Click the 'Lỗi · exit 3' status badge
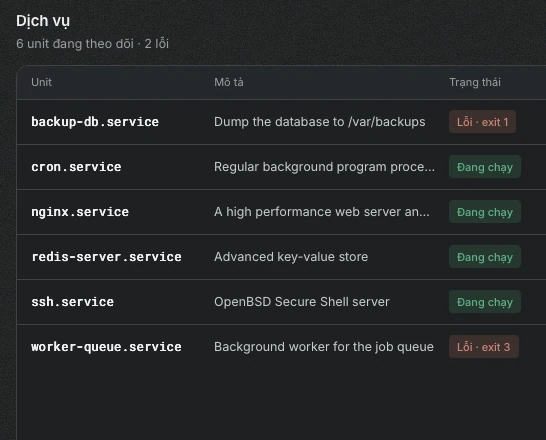Viewport: 546px width, 440px height. coord(484,347)
